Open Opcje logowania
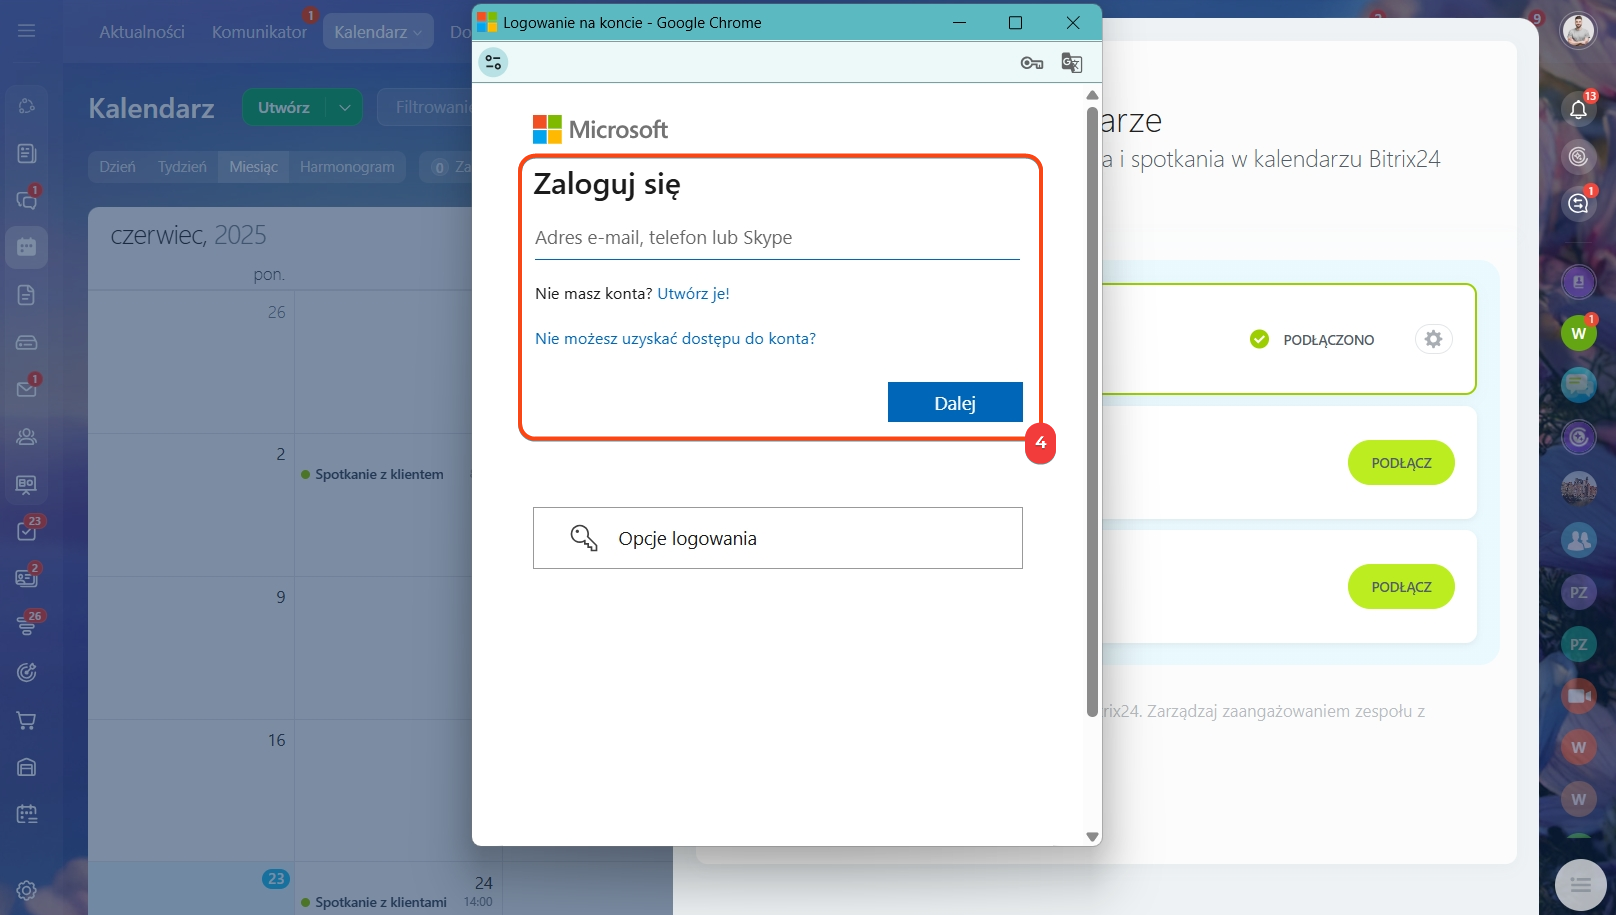 778,538
